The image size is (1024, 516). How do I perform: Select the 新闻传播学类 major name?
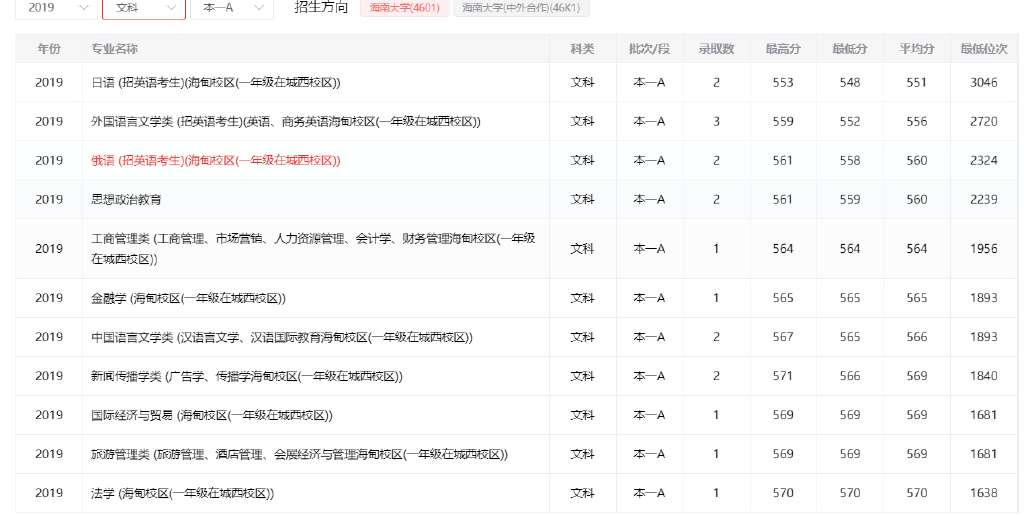pyautogui.click(x=246, y=377)
